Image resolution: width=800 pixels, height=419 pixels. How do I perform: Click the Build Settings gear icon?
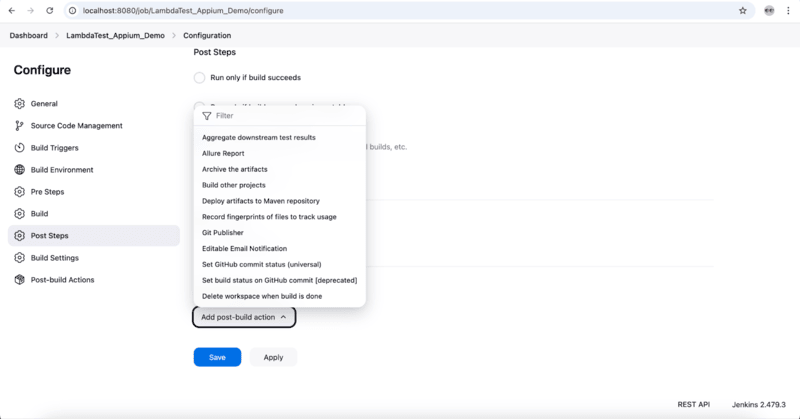coord(19,258)
